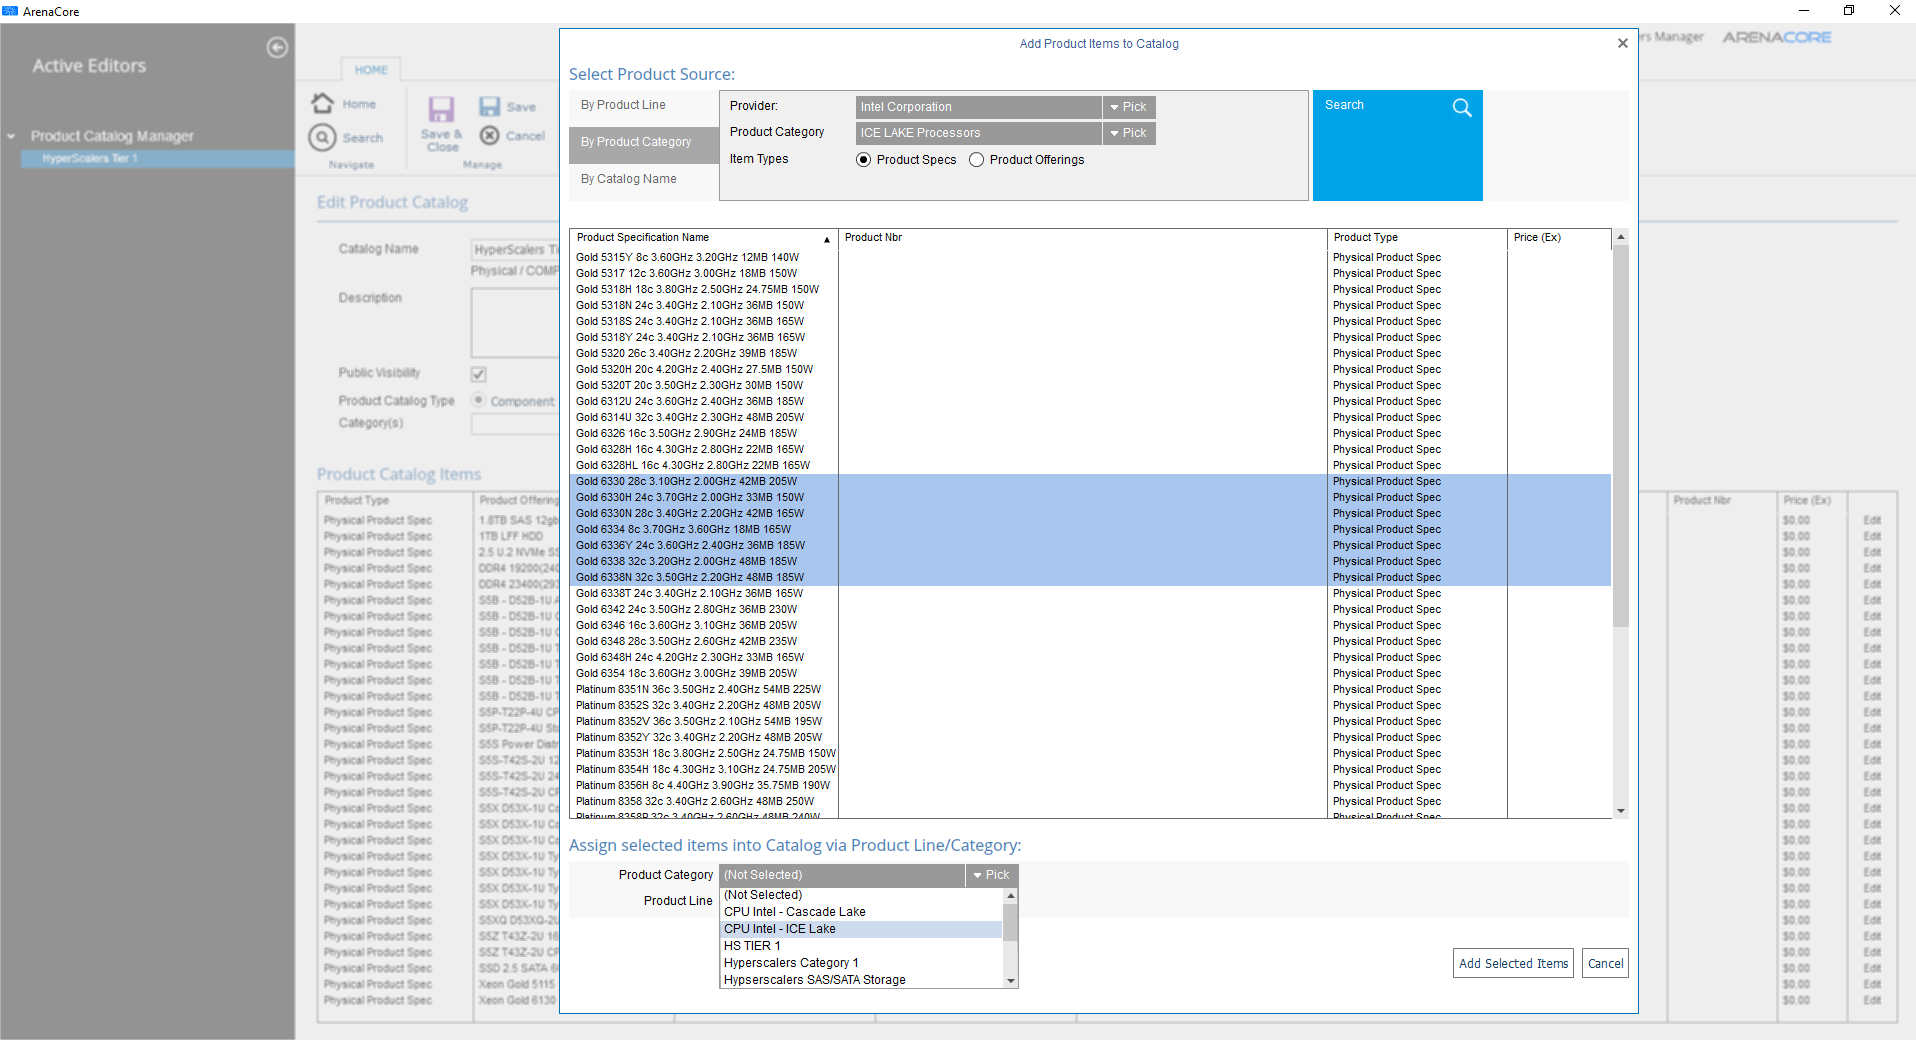Click the Cancel icon in the Manage group
This screenshot has width=1916, height=1040.
tap(489, 135)
